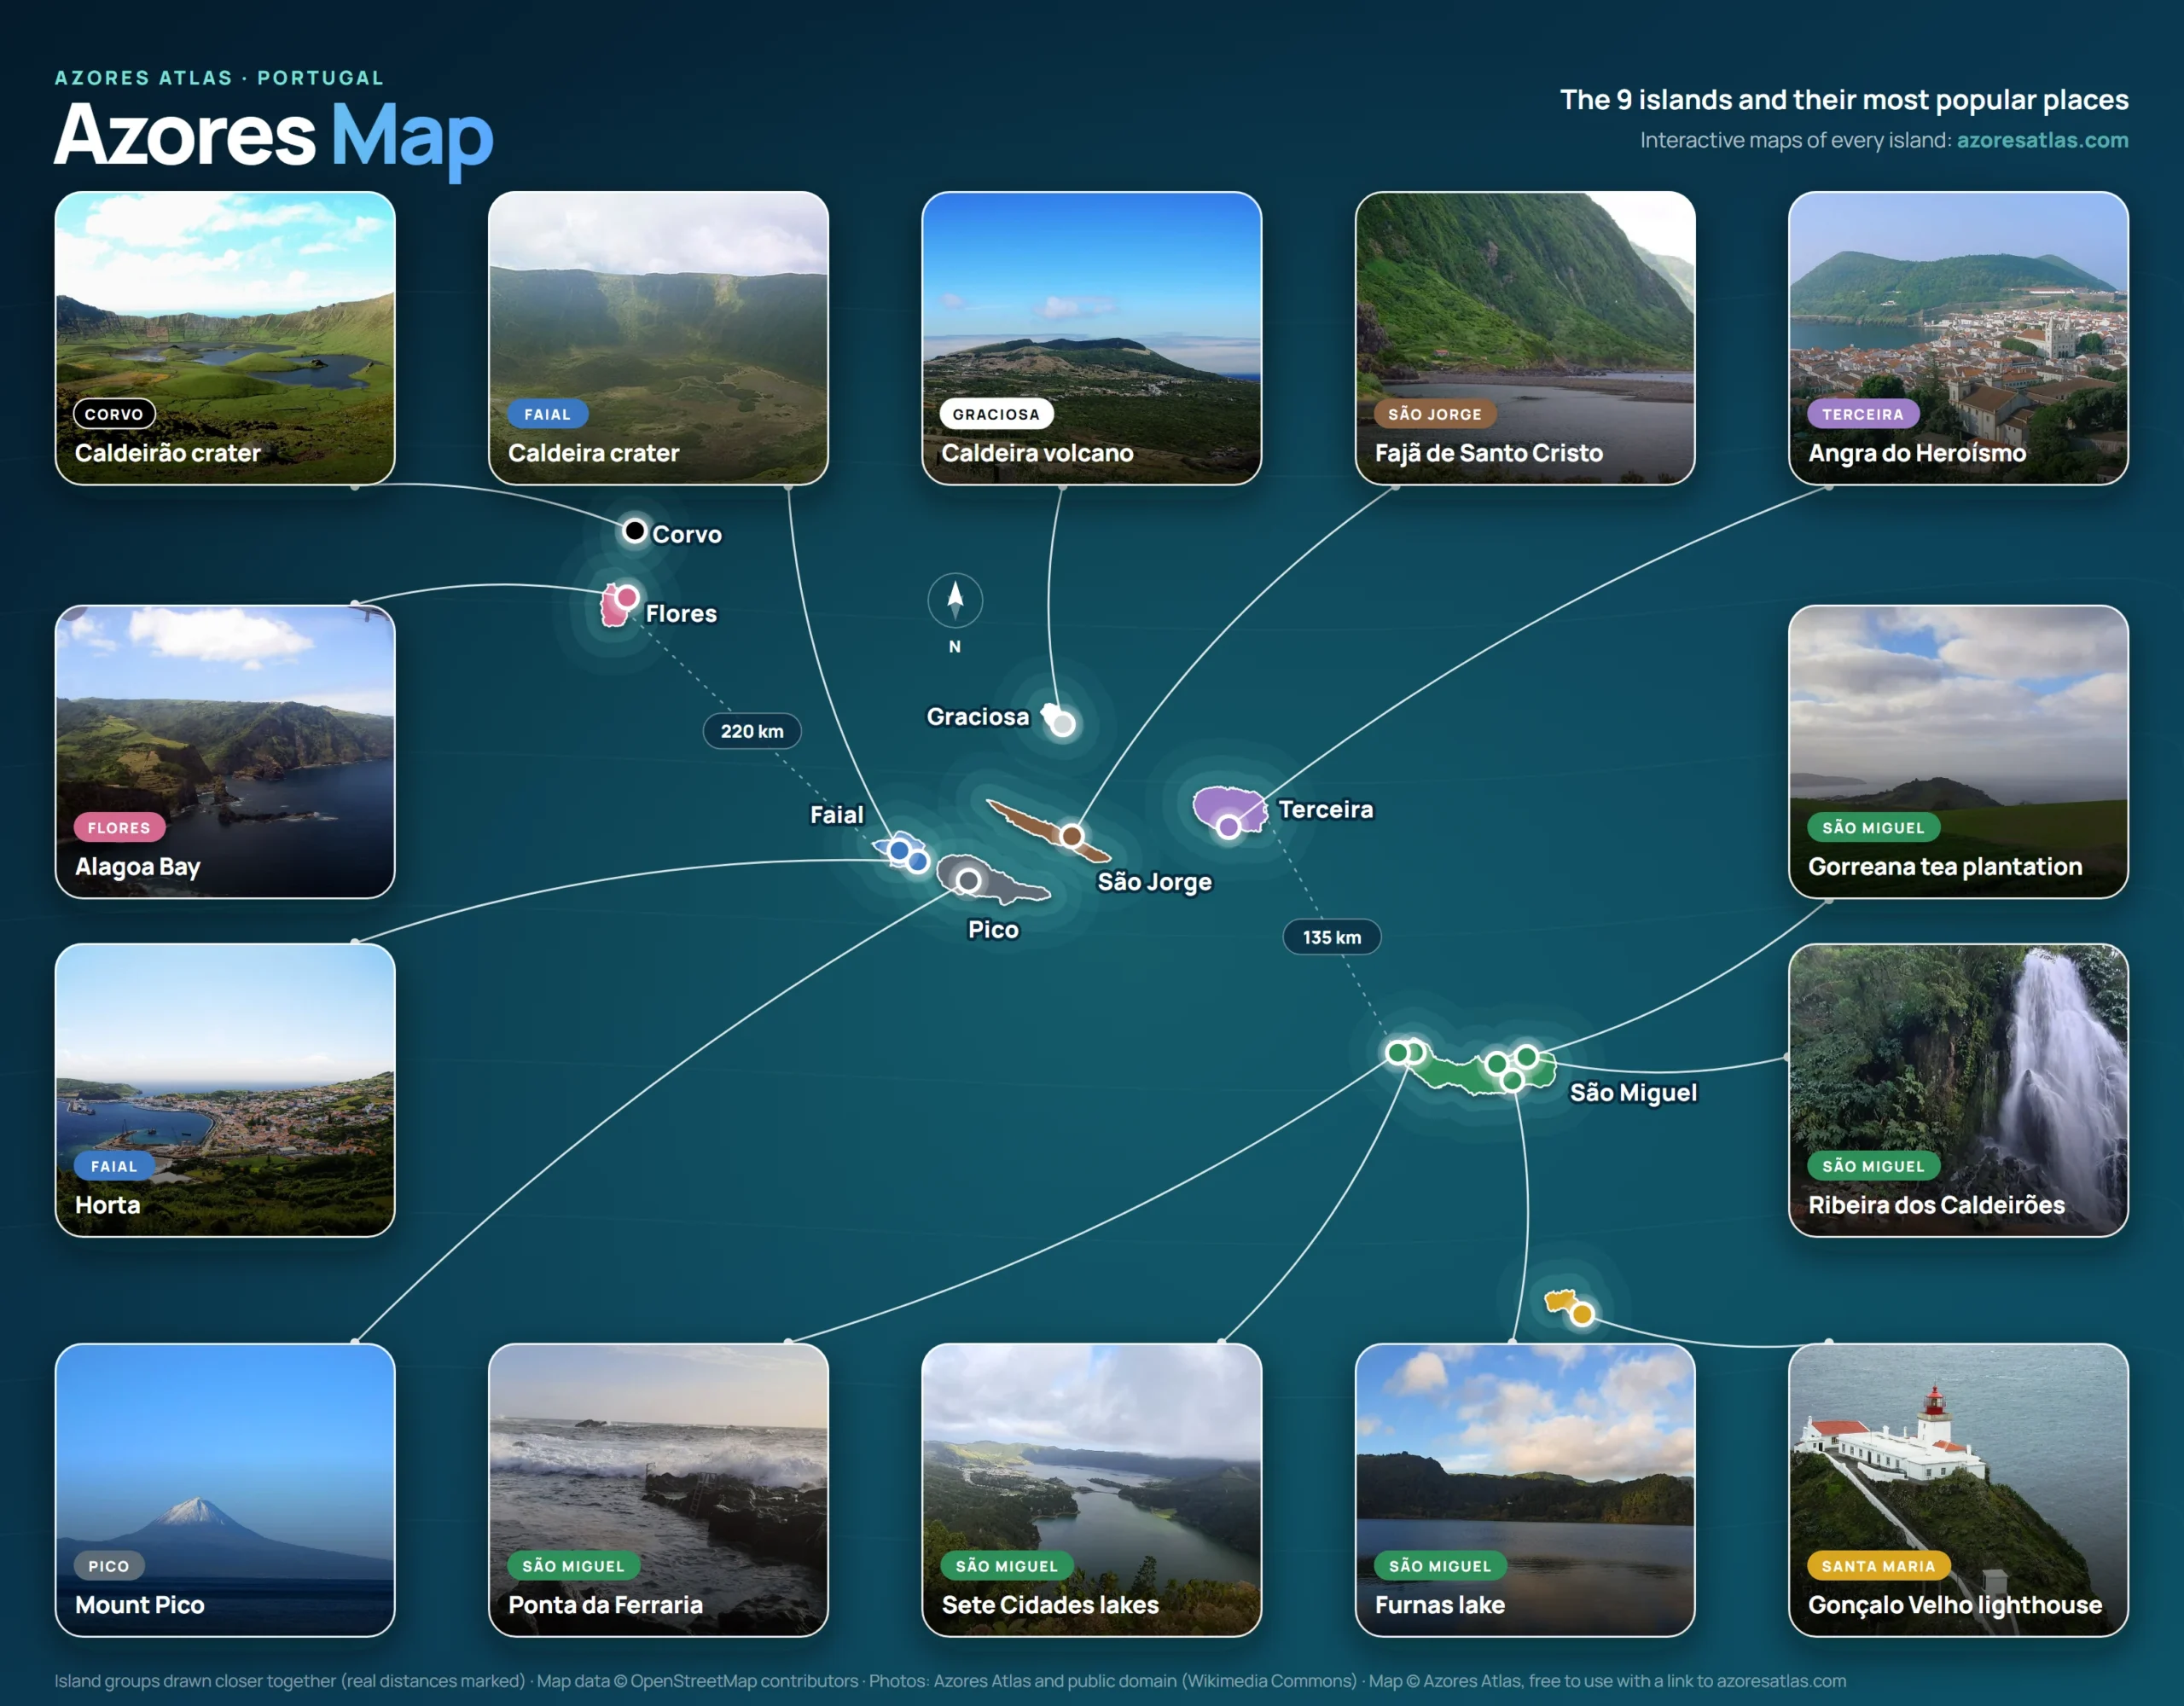Click the São Miguel island name label

[1633, 1092]
